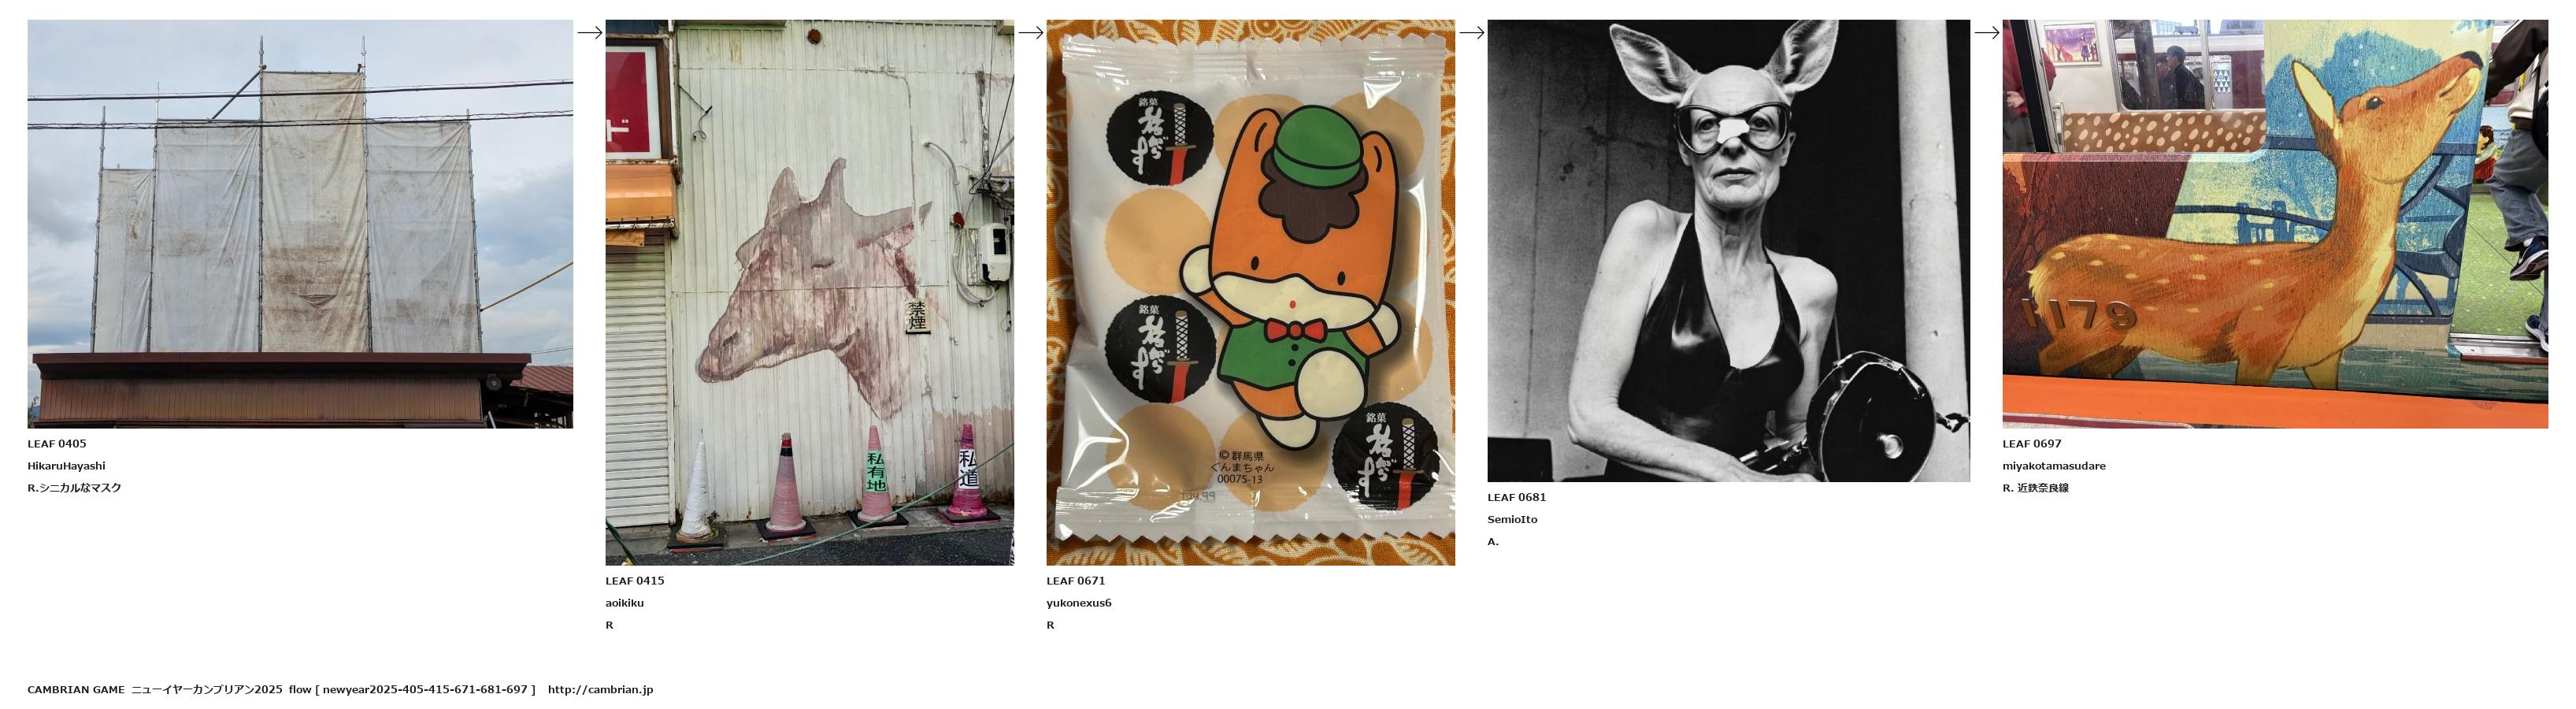This screenshot has height=709, width=2576.
Task: Select the LEAF 0405 label
Action: [57, 443]
